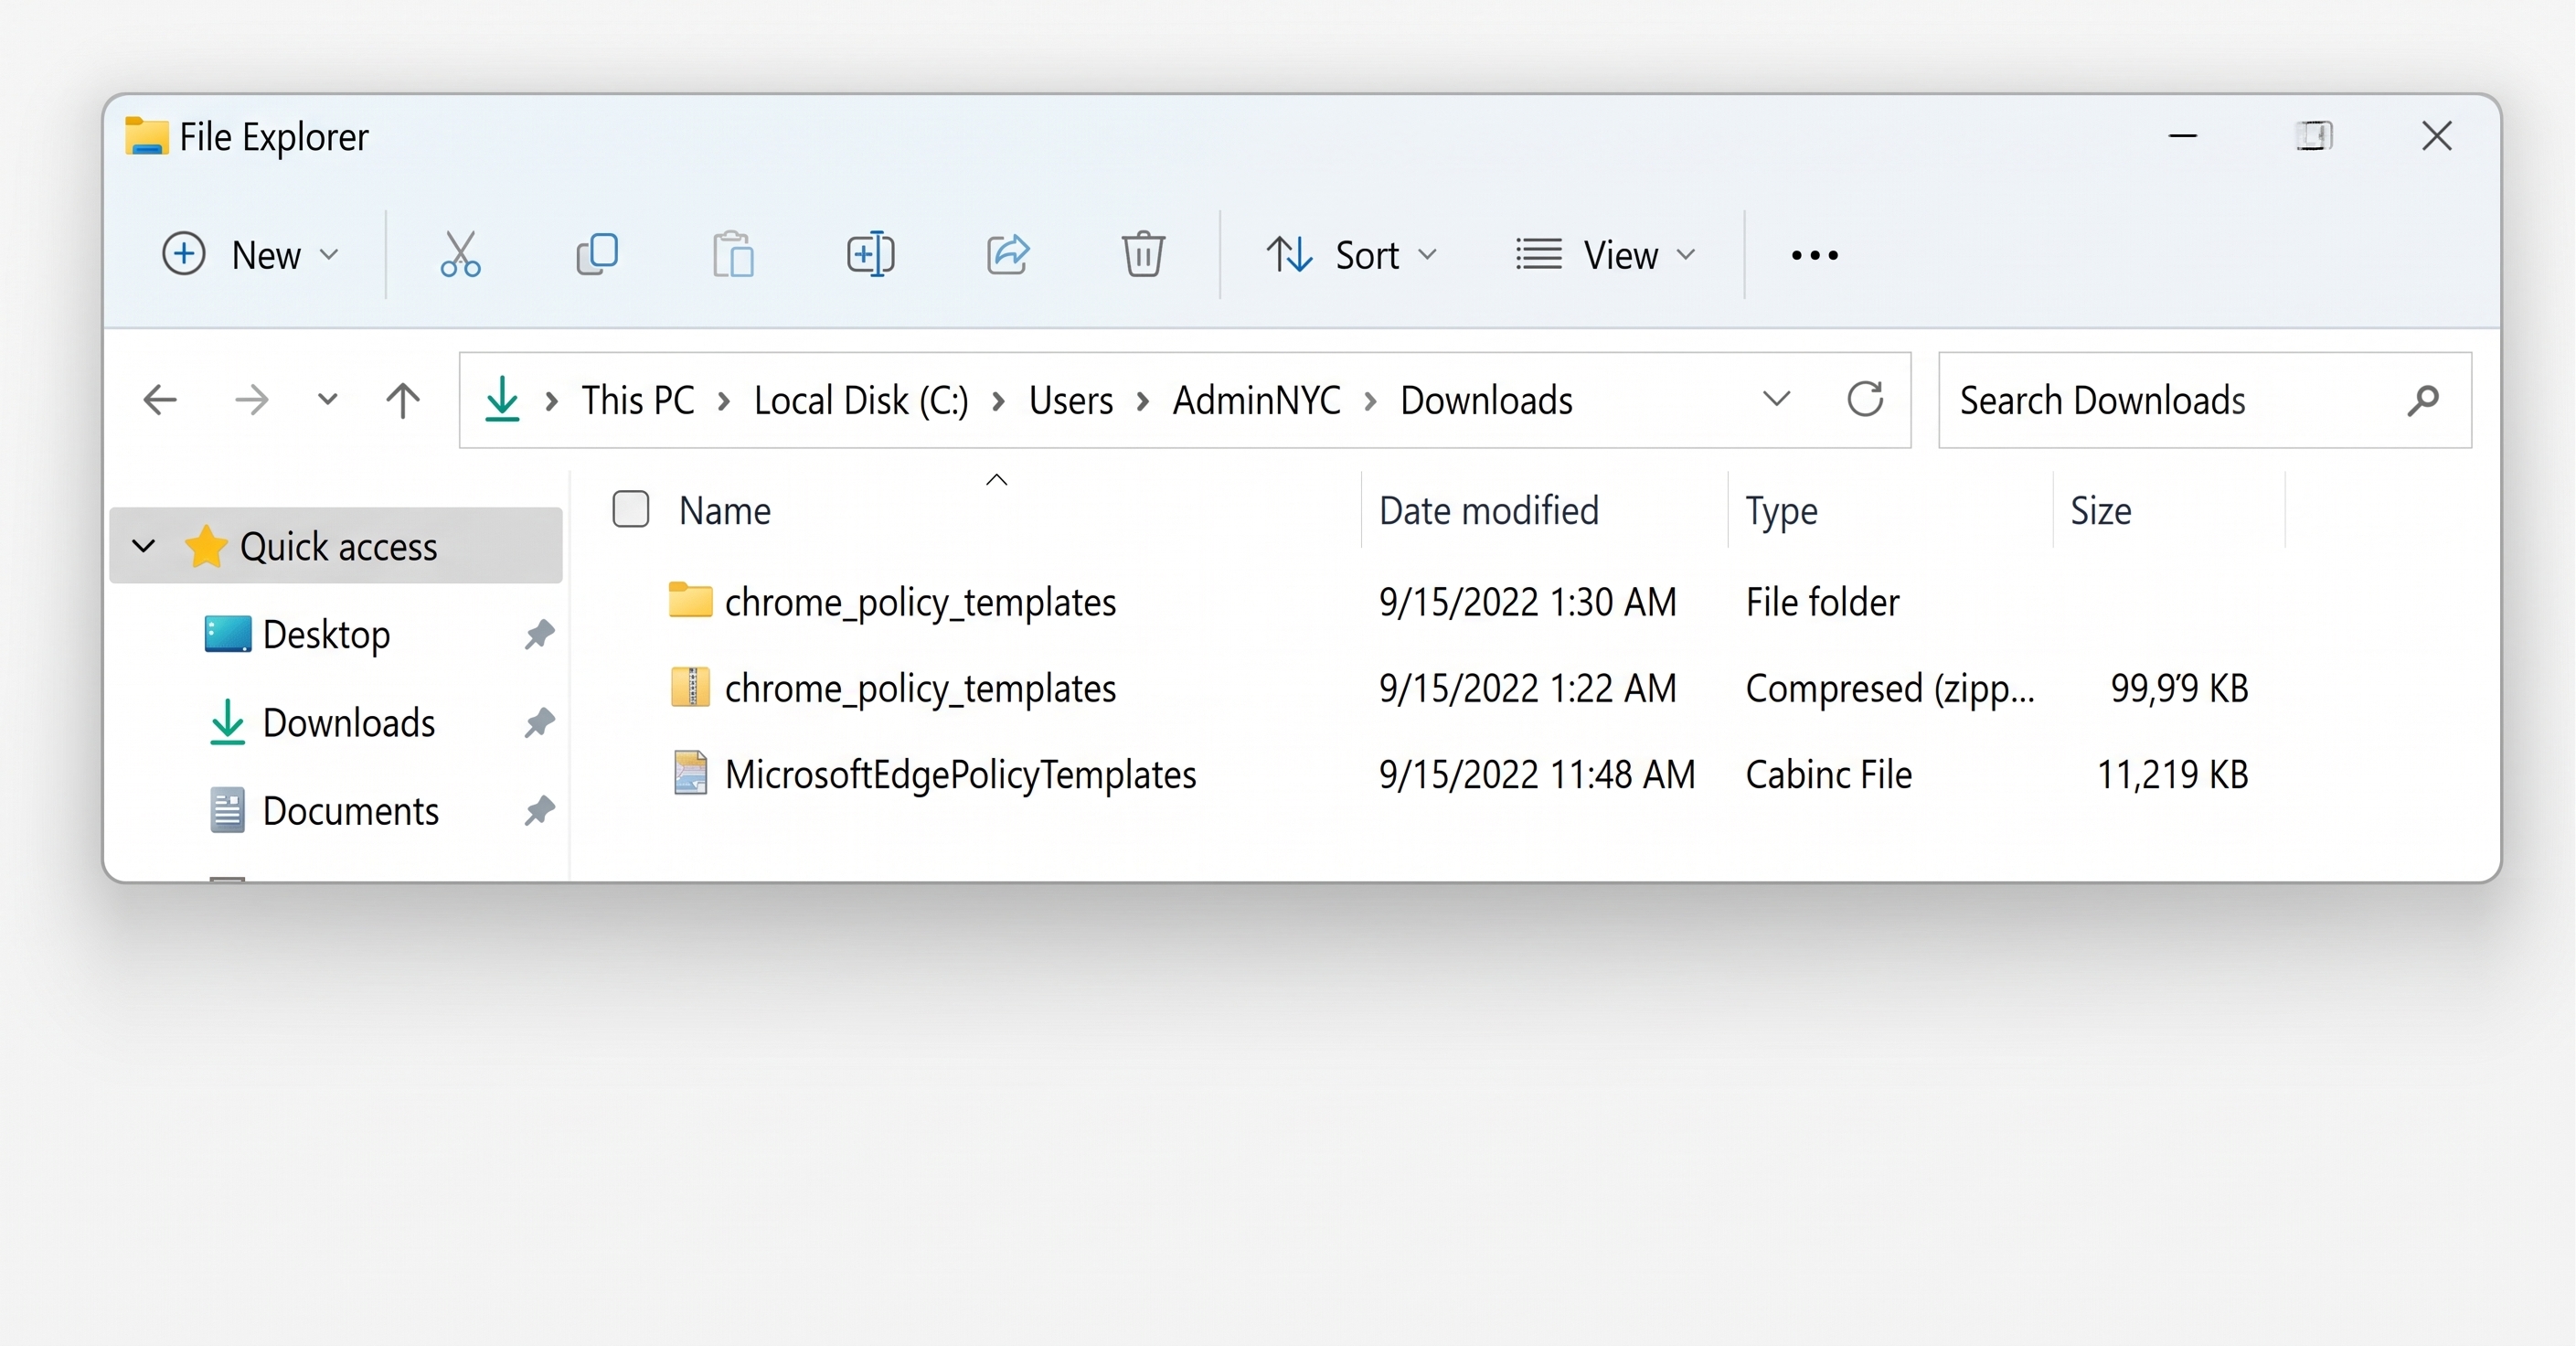The image size is (2576, 1346).
Task: Click Quick access in the sidebar
Action: tap(338, 546)
